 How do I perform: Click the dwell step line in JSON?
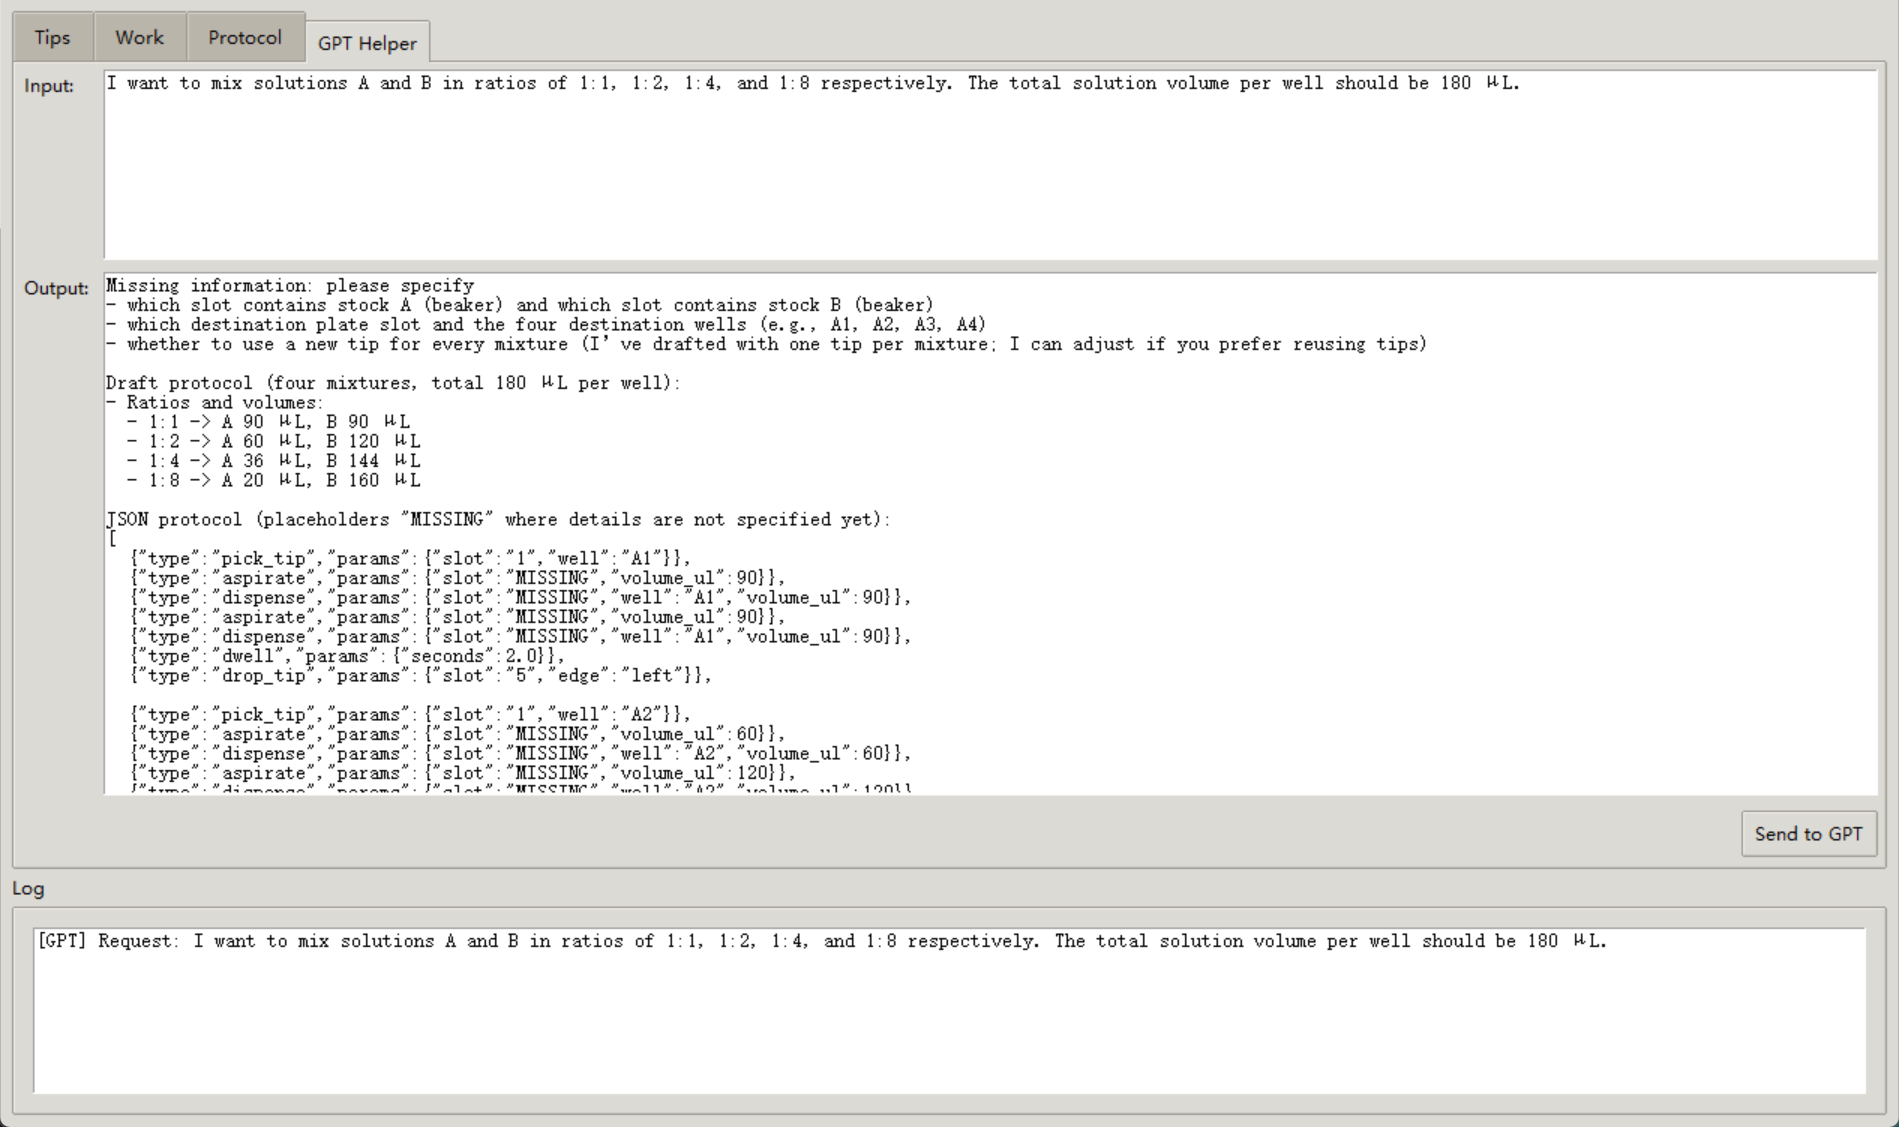point(346,657)
